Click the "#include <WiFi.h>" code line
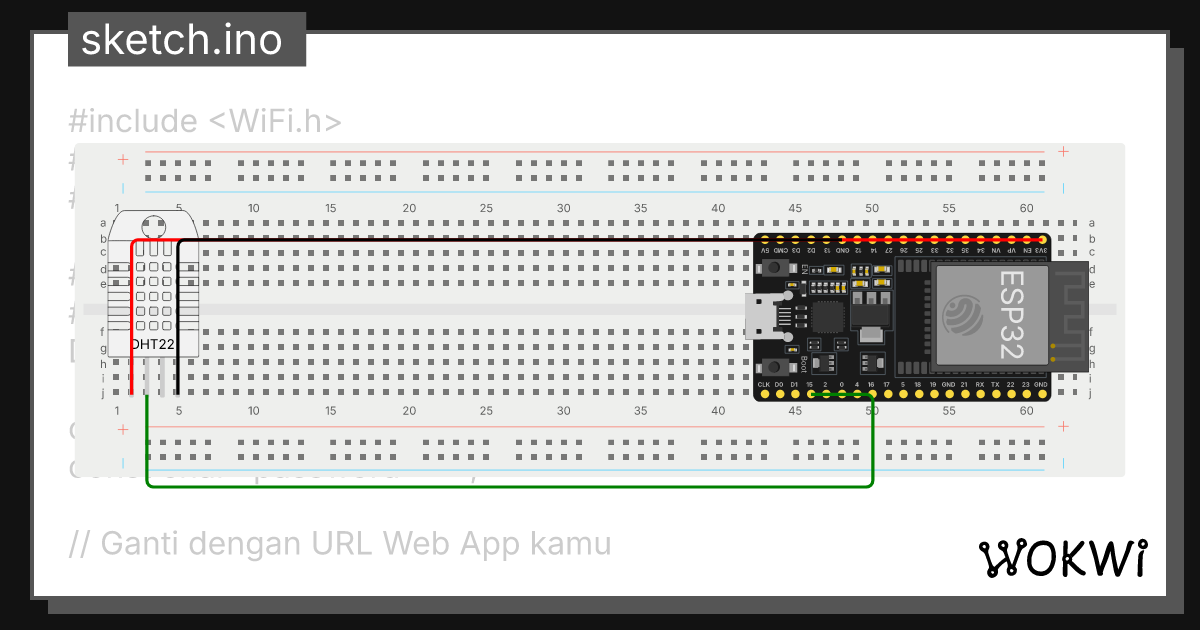Viewport: 1200px width, 630px height. pos(205,121)
